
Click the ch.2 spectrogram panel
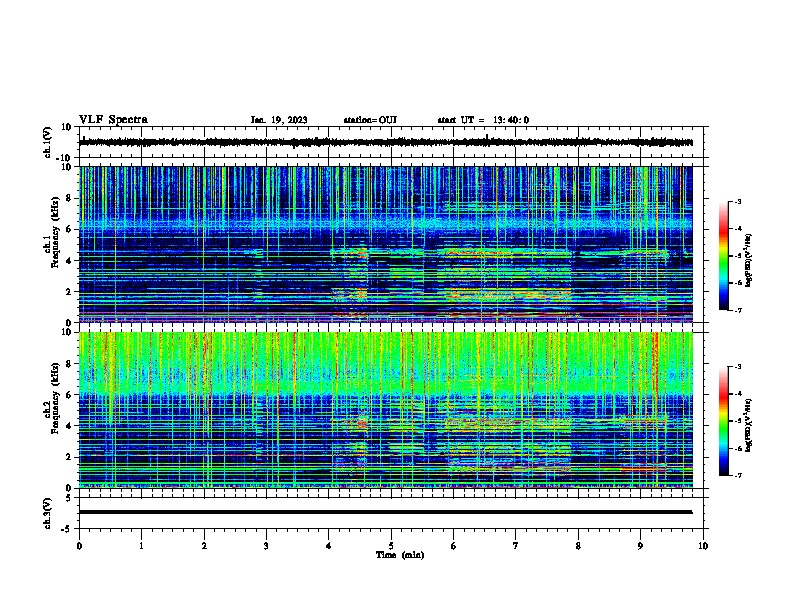pos(385,410)
